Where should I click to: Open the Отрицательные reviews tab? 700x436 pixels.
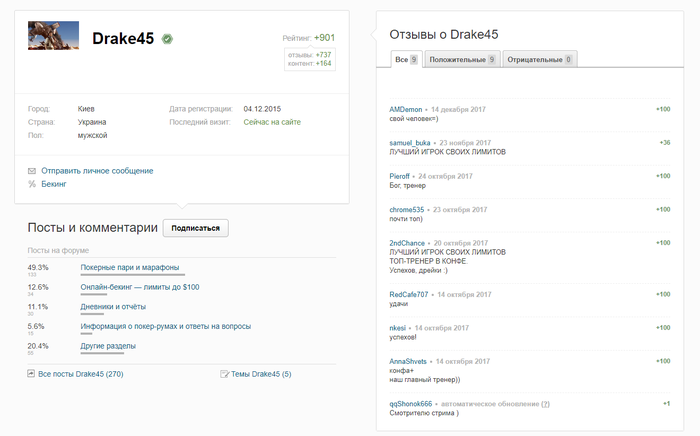coord(540,59)
